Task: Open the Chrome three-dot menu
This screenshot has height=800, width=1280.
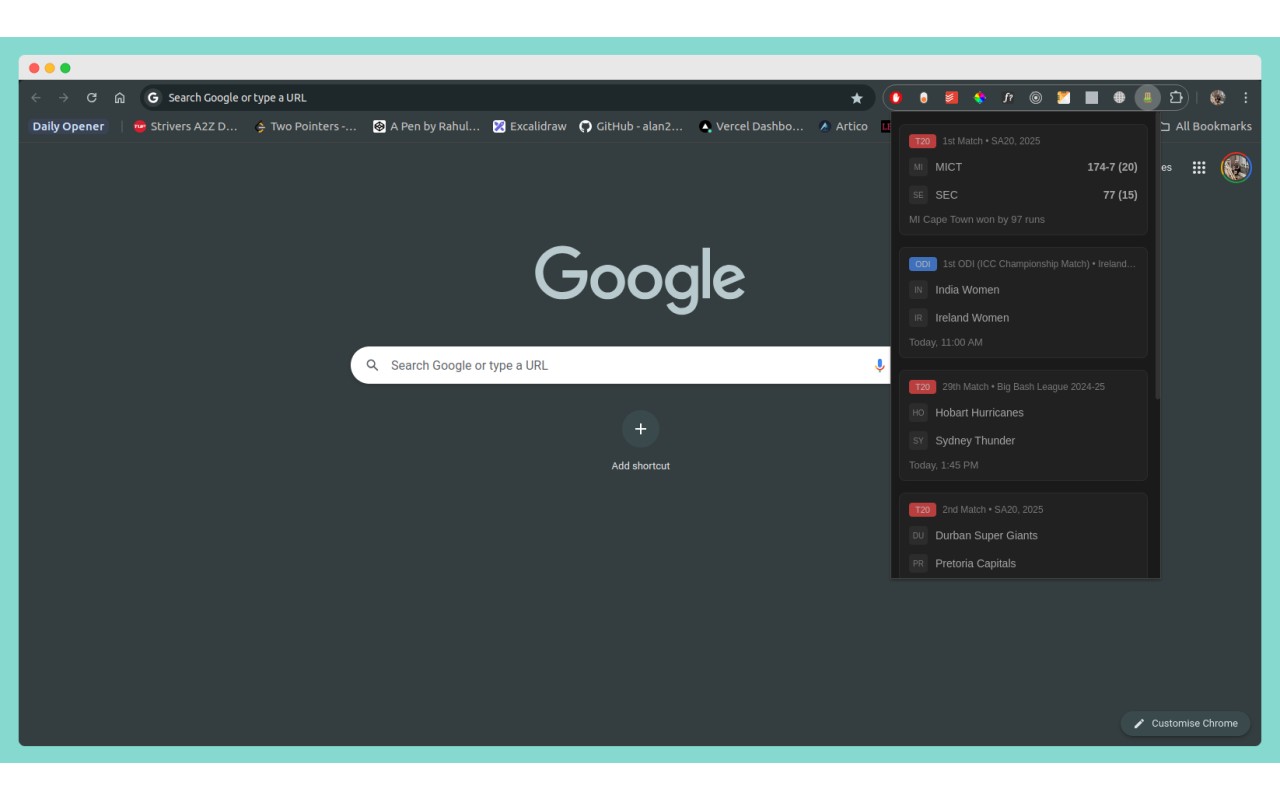Action: (x=1245, y=97)
